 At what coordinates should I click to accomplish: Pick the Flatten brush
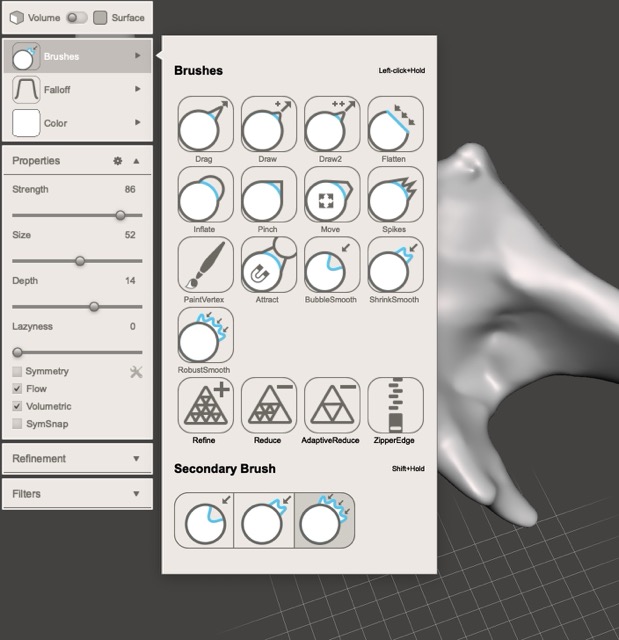click(394, 125)
